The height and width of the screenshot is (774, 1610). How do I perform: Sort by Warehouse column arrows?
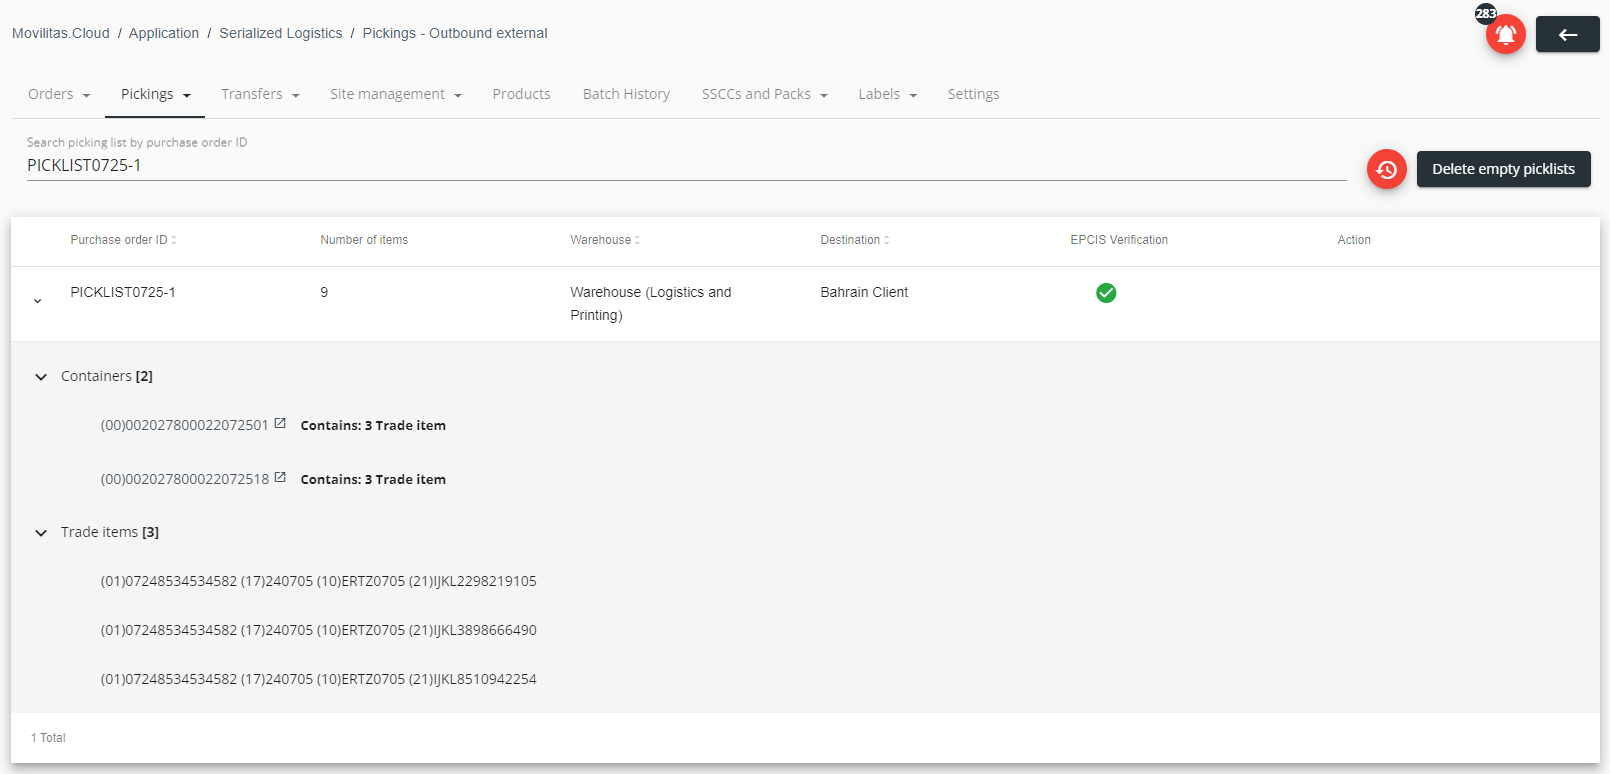click(637, 240)
